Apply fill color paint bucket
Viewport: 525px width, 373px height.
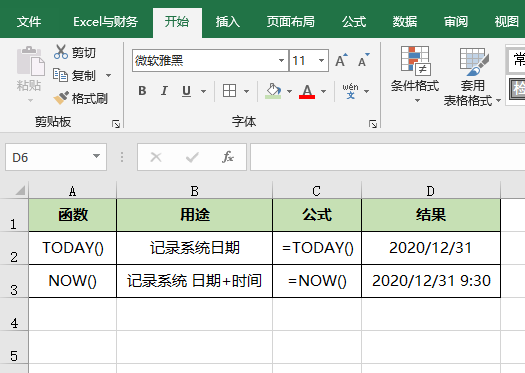273,91
